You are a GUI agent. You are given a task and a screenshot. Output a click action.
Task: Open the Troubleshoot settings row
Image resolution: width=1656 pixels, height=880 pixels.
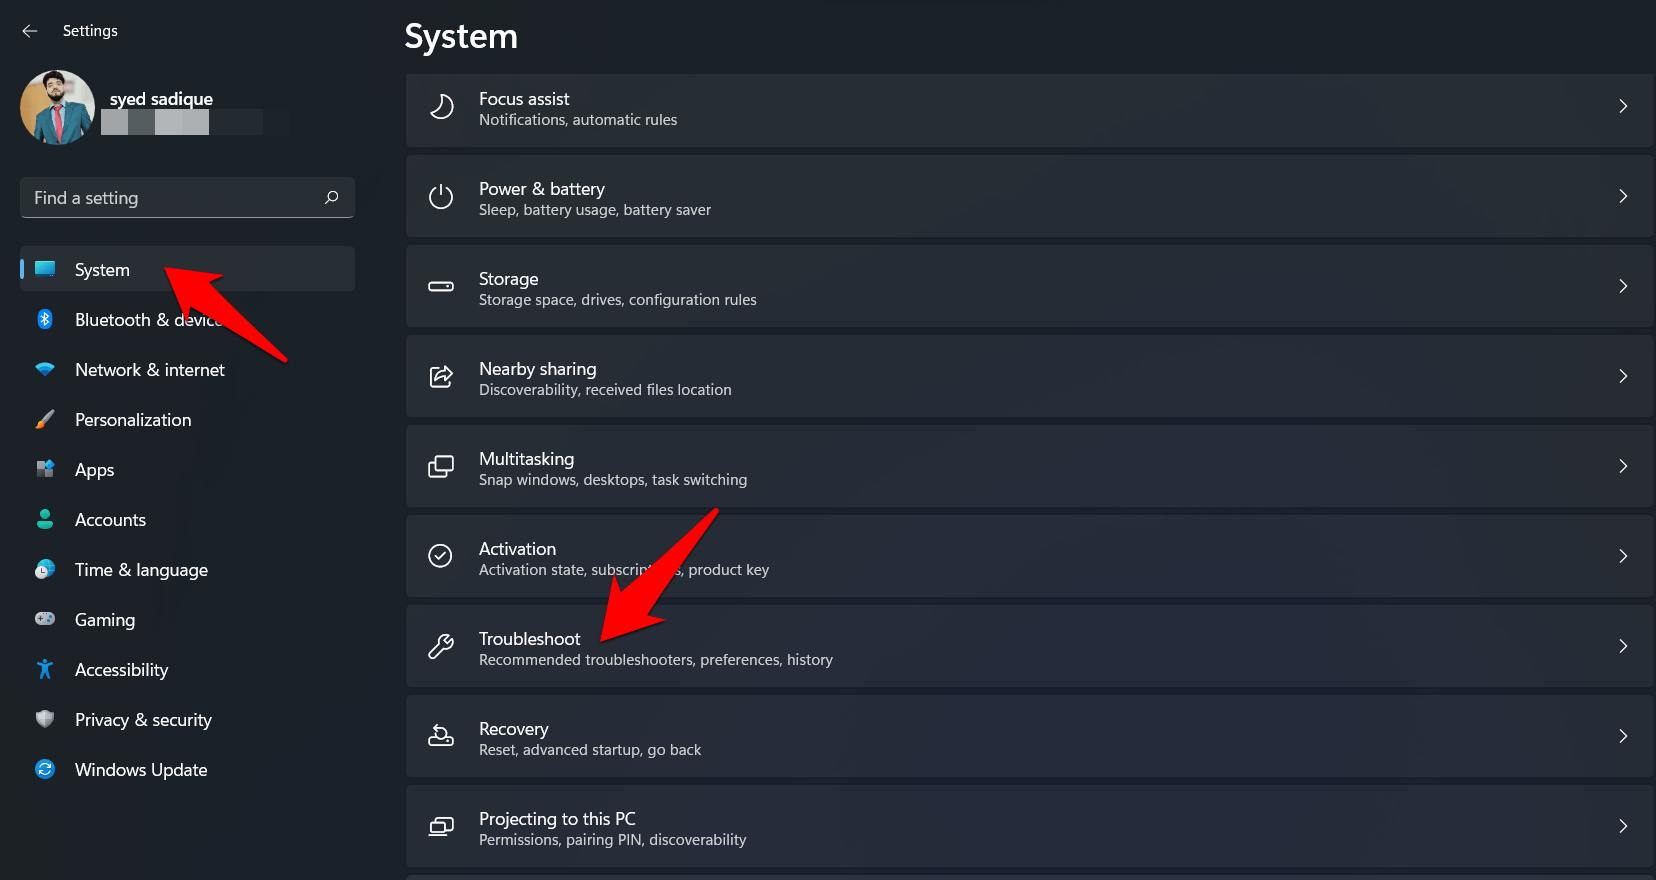point(1000,647)
